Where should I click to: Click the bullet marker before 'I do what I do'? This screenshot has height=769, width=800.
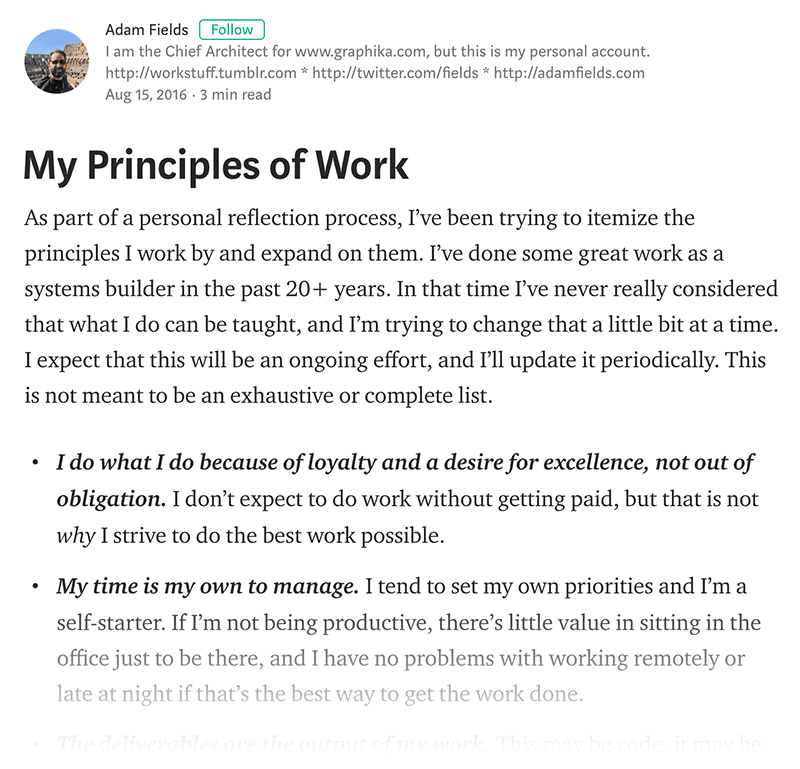coord(35,463)
